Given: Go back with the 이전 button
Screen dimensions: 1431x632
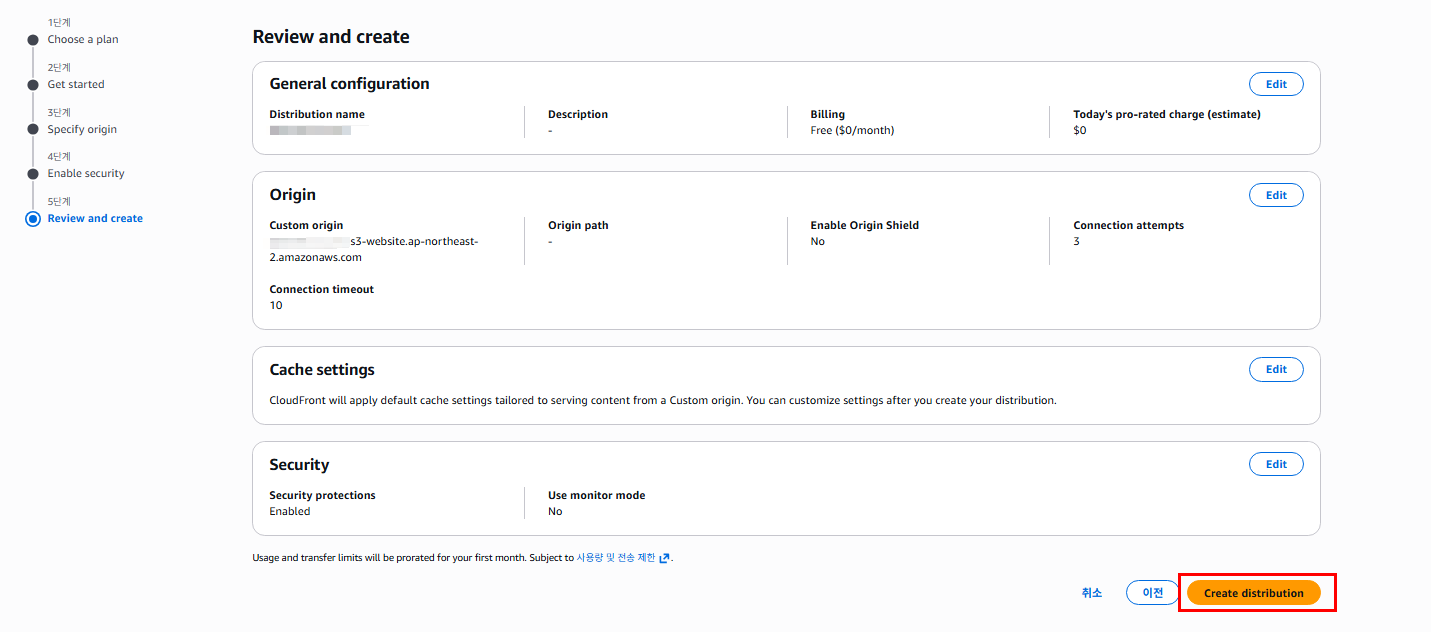Looking at the screenshot, I should point(1153,593).
